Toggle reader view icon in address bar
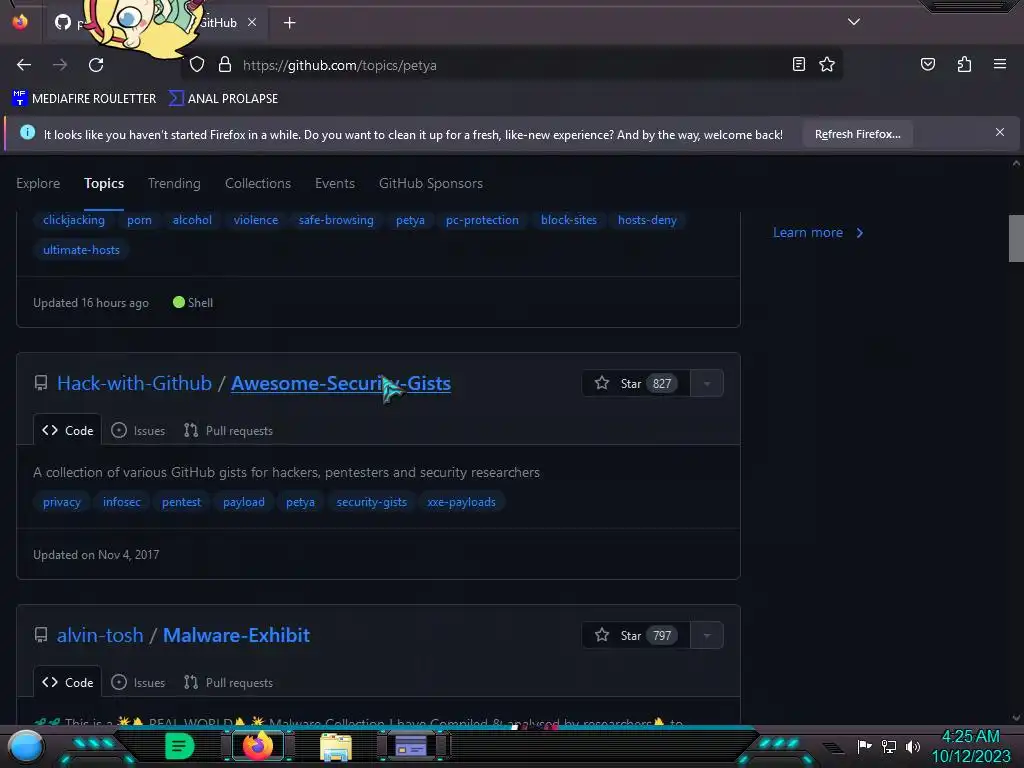 pos(798,64)
